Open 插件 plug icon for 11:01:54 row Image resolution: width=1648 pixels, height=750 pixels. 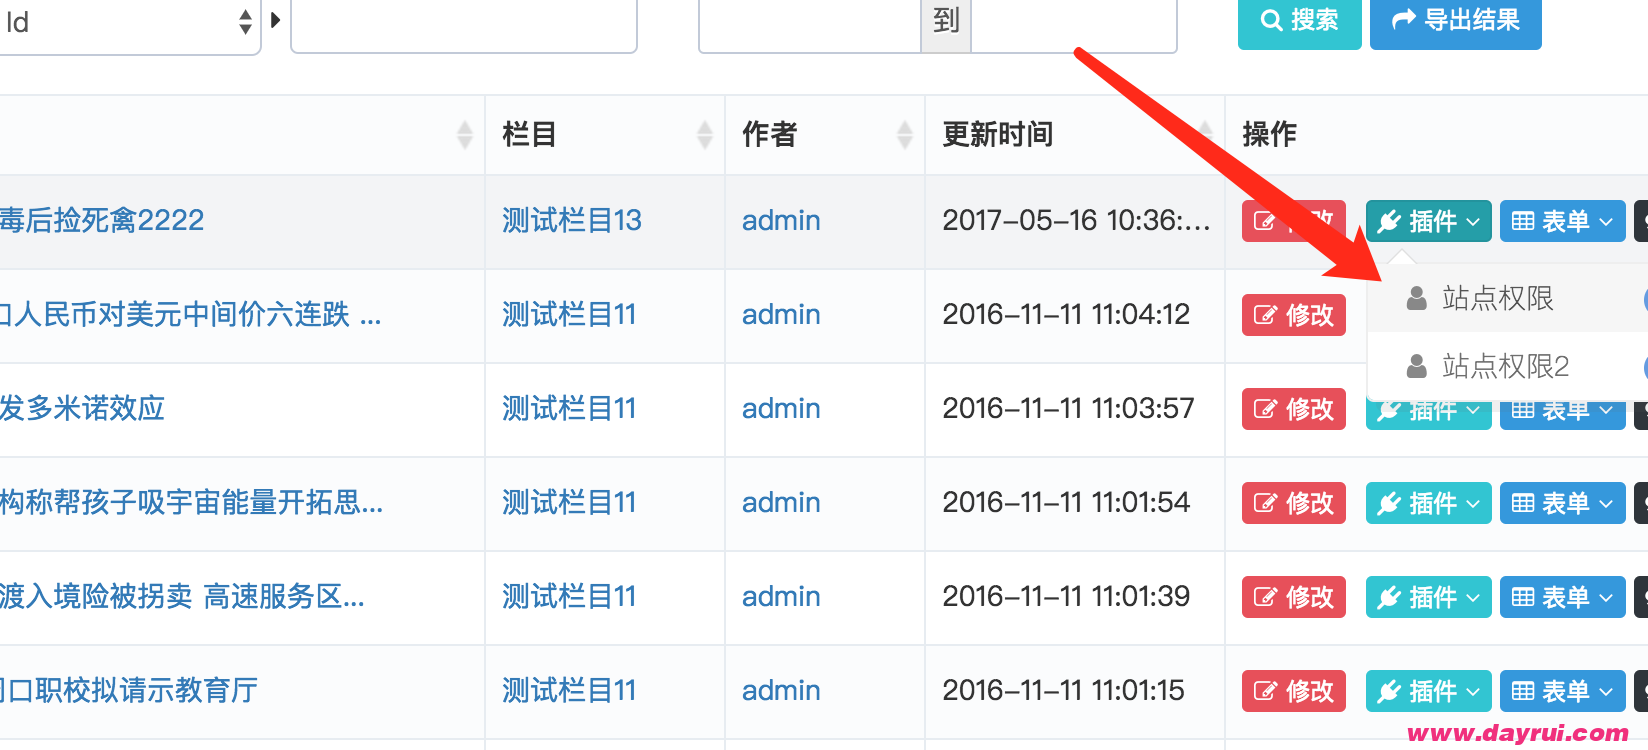click(1388, 503)
